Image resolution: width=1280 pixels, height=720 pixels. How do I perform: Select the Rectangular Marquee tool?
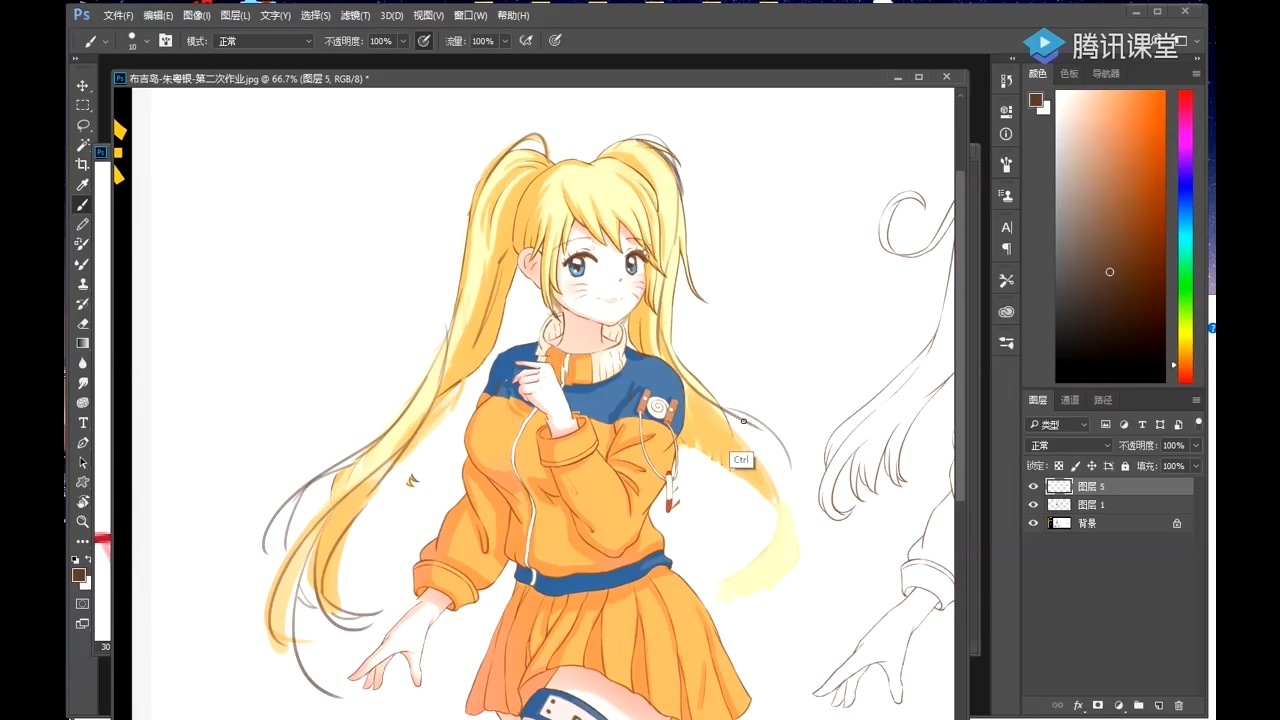(83, 105)
